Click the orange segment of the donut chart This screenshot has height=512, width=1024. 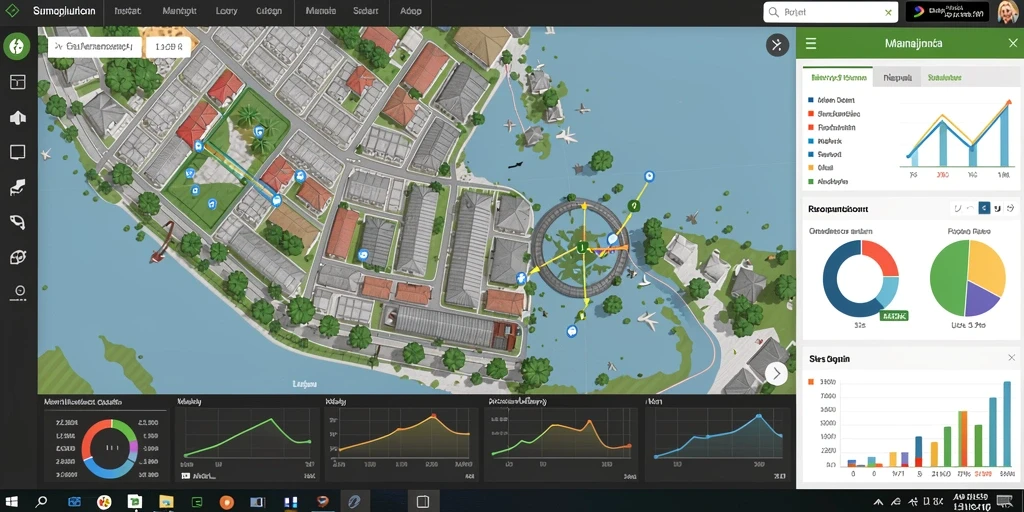point(880,257)
